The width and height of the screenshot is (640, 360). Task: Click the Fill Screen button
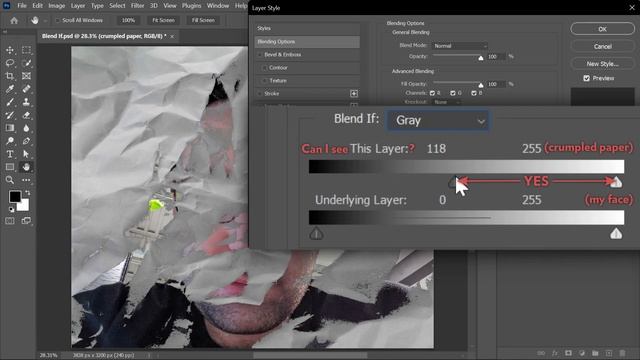coord(203,20)
